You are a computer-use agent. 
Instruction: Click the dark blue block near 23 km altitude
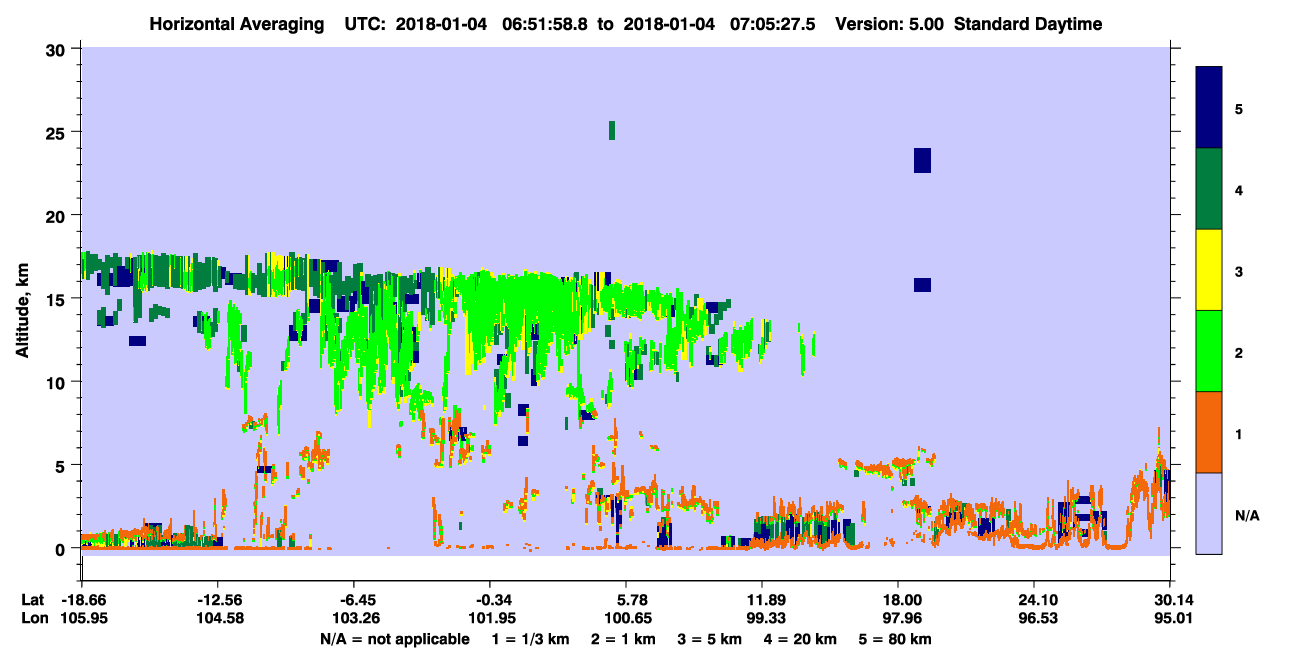[x=922, y=160]
